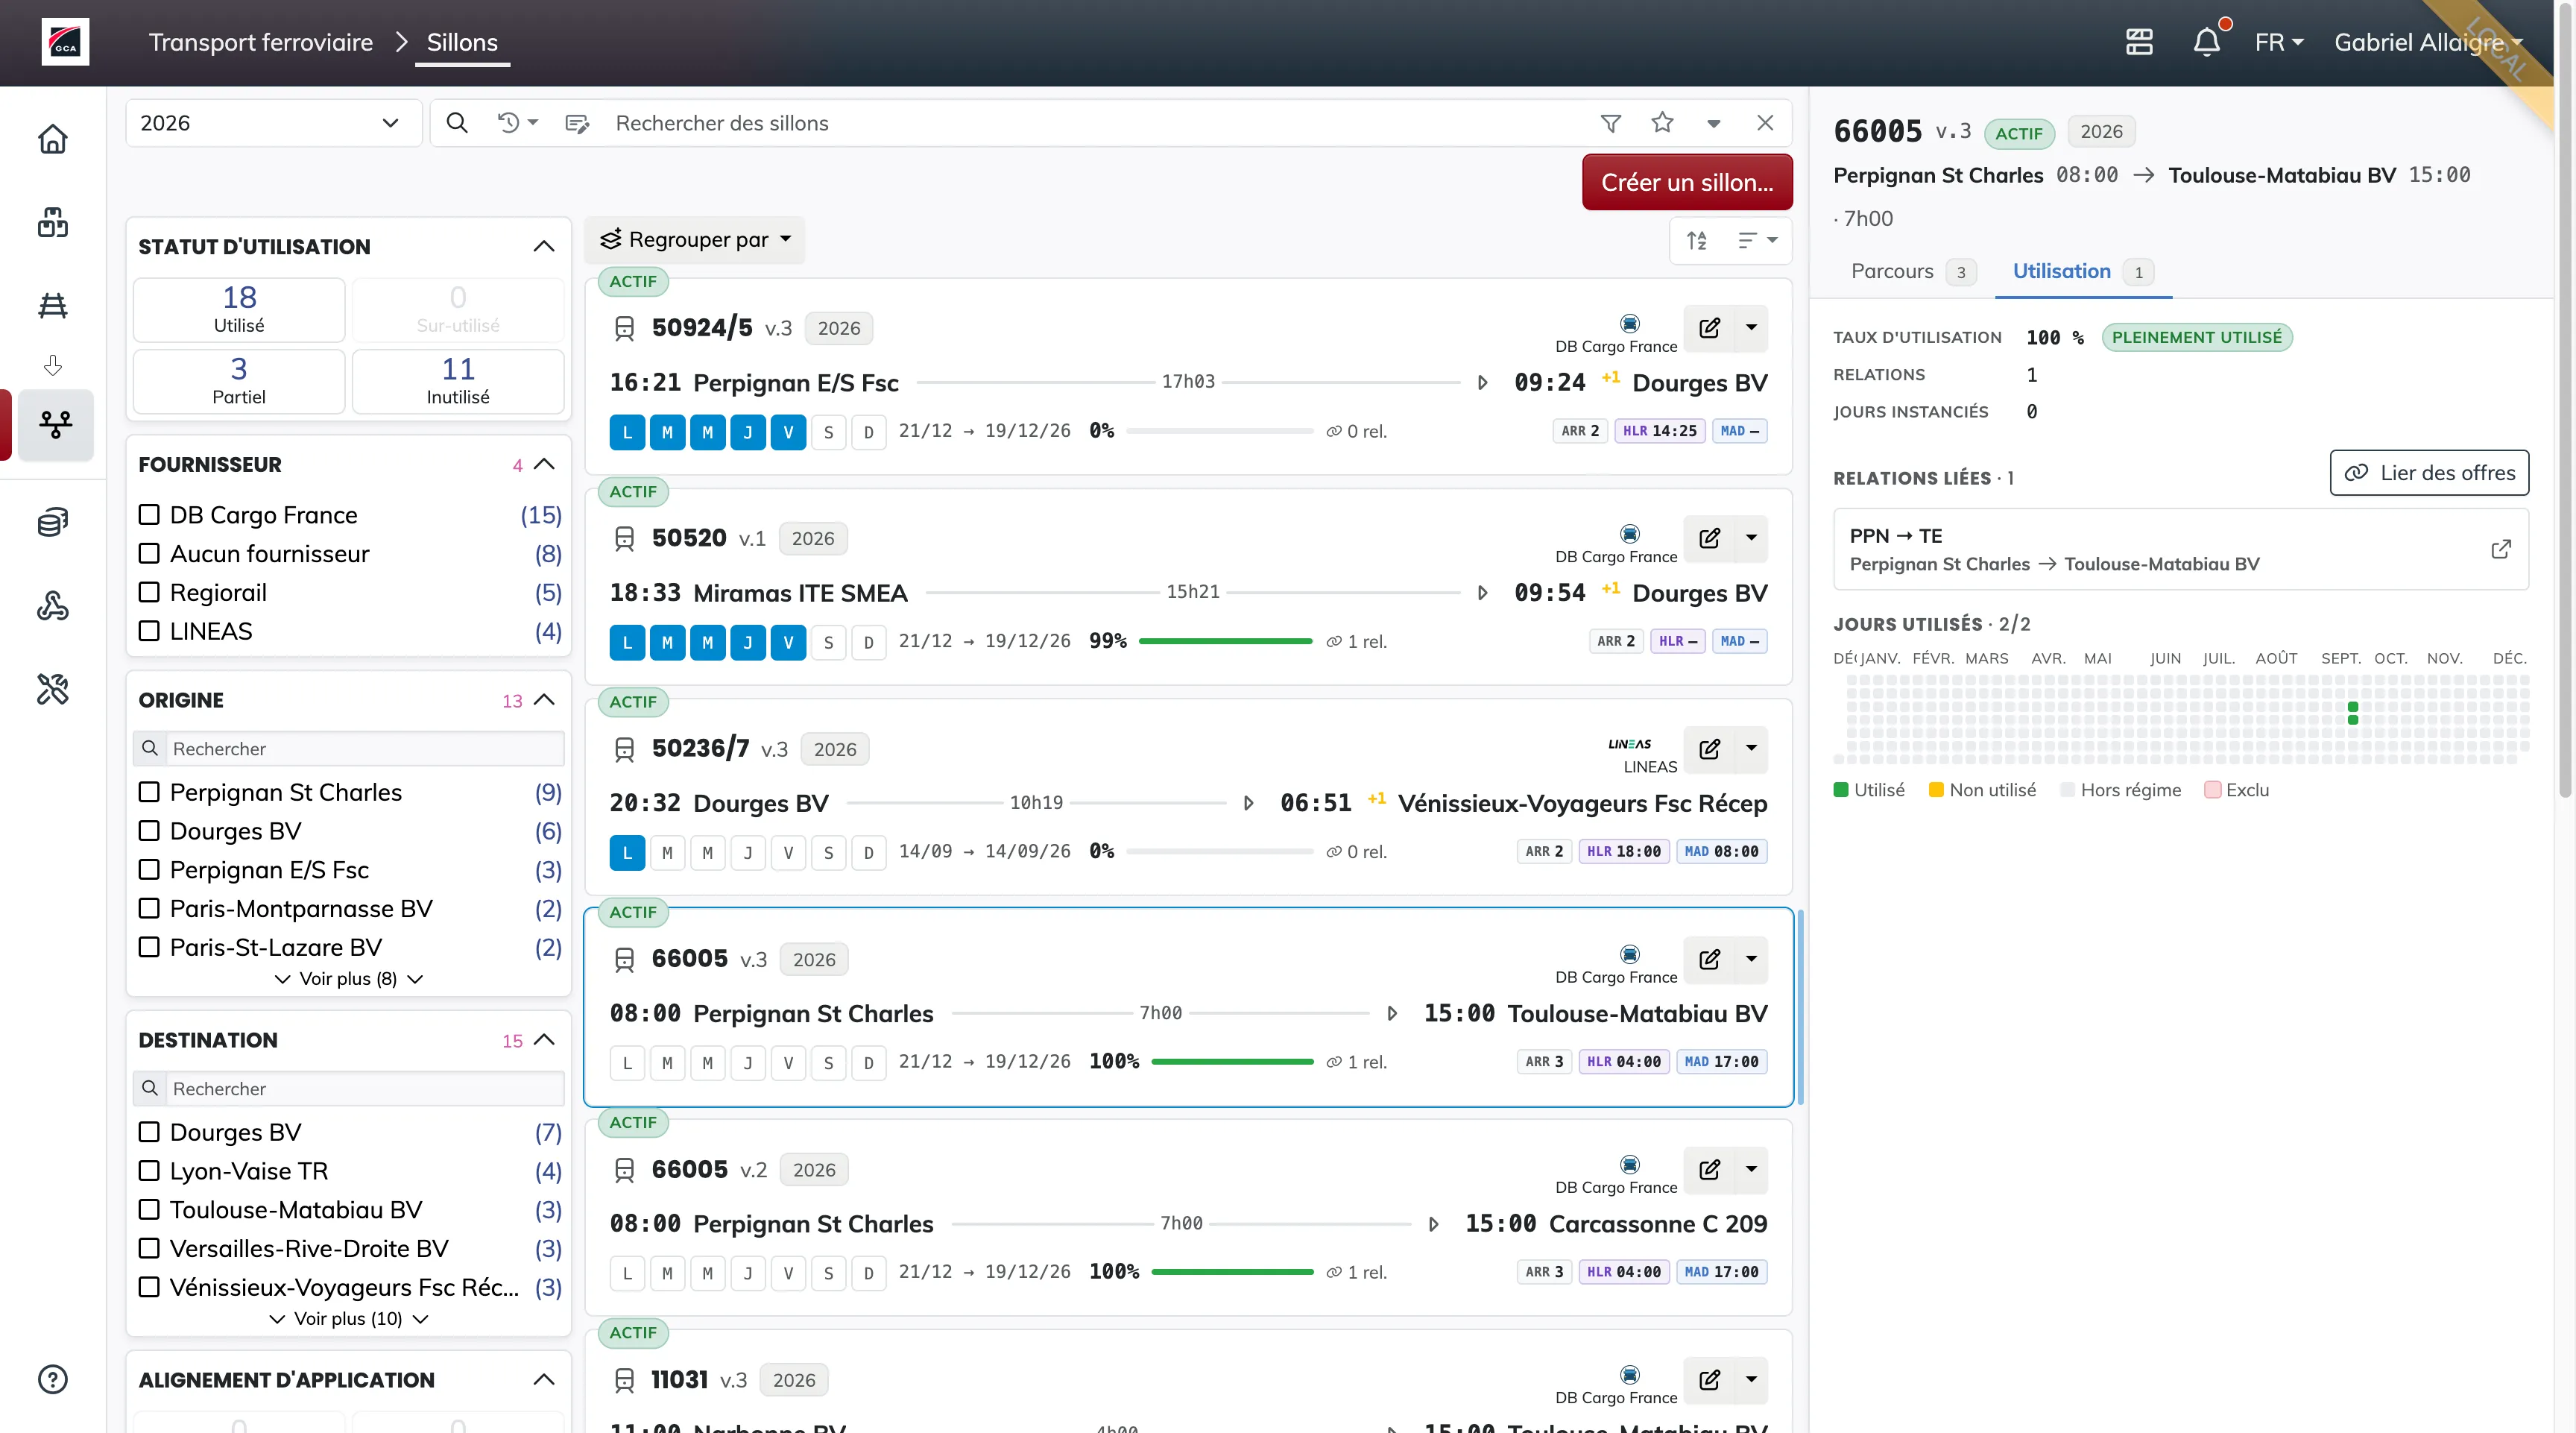Viewport: 2576px width, 1433px height.
Task: Open the Transport ferroviaire breadcrumb
Action: click(x=261, y=42)
